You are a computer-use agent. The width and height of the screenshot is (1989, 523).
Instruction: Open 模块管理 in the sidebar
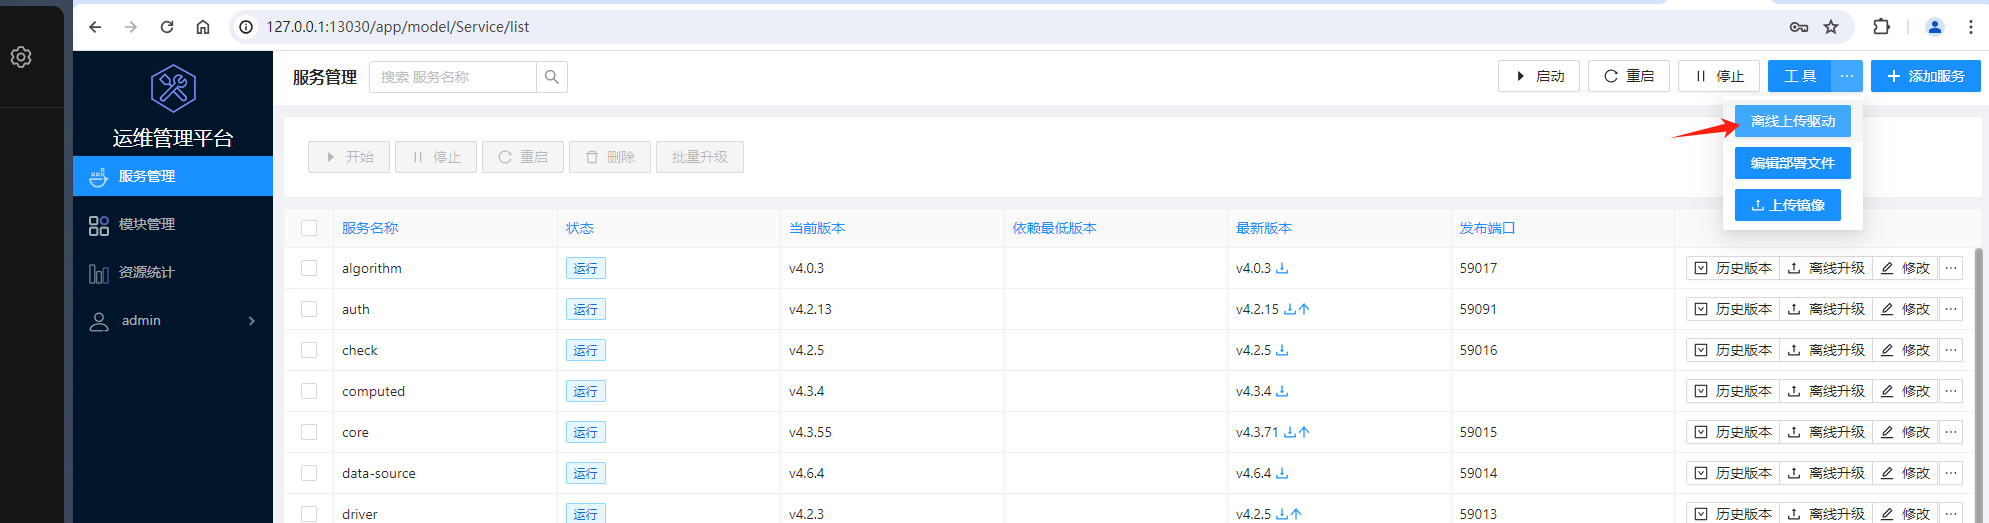click(173, 224)
